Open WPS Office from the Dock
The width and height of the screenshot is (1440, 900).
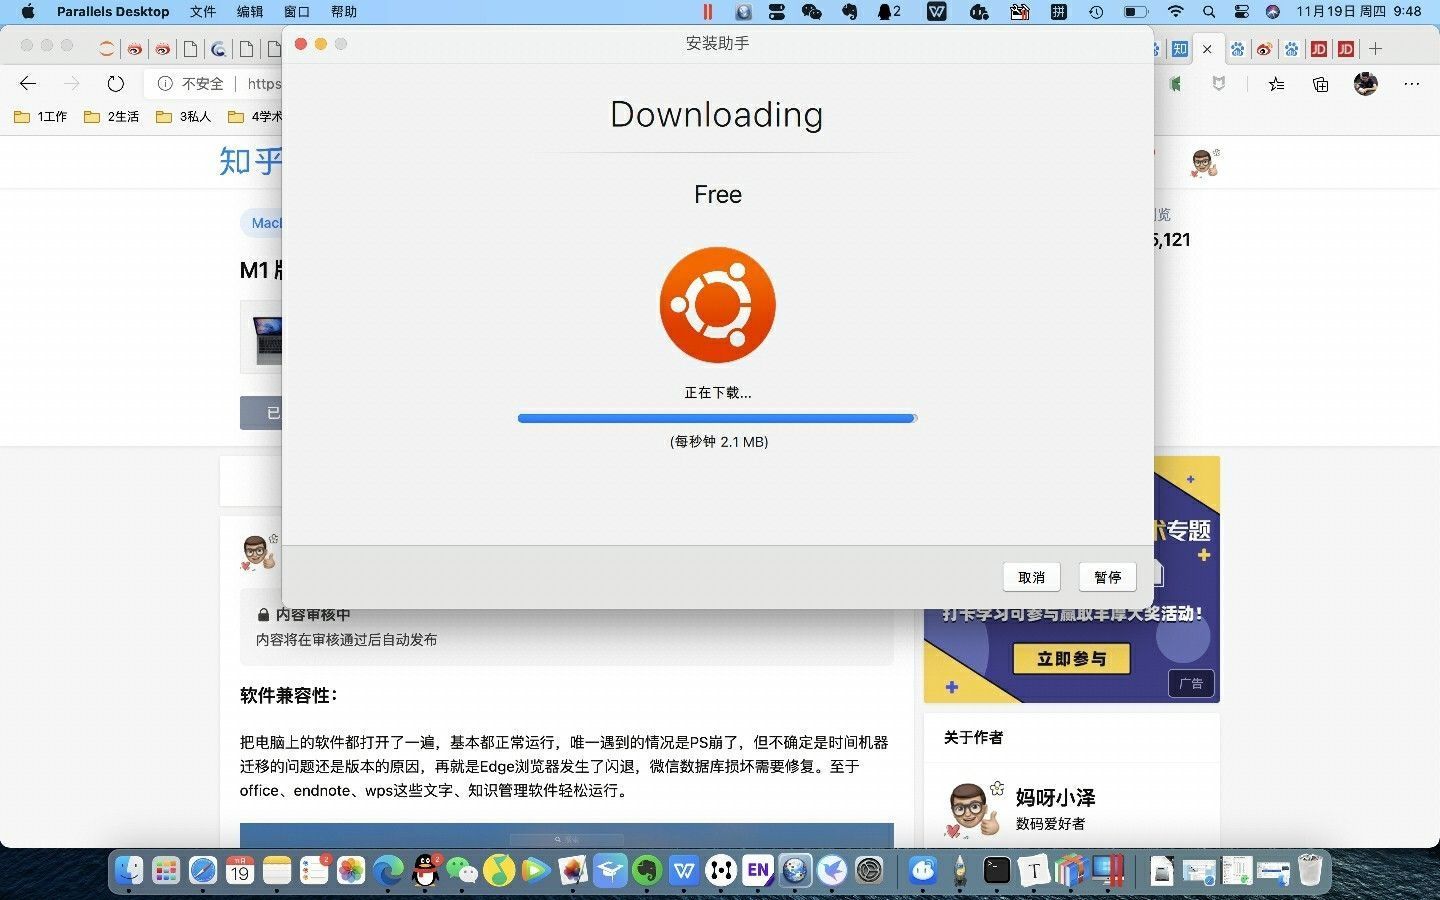pyautogui.click(x=683, y=871)
